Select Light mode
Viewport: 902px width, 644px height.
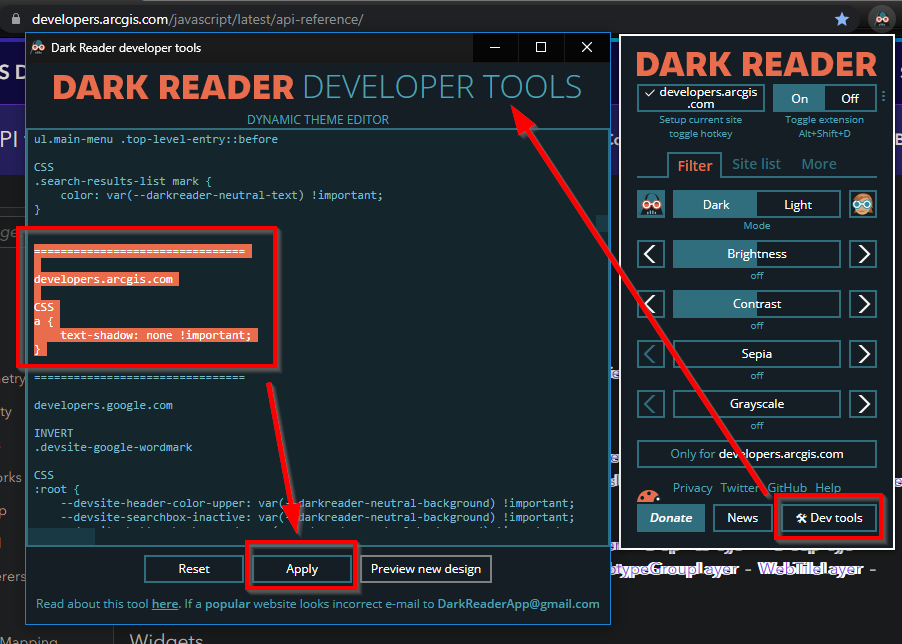(798, 205)
